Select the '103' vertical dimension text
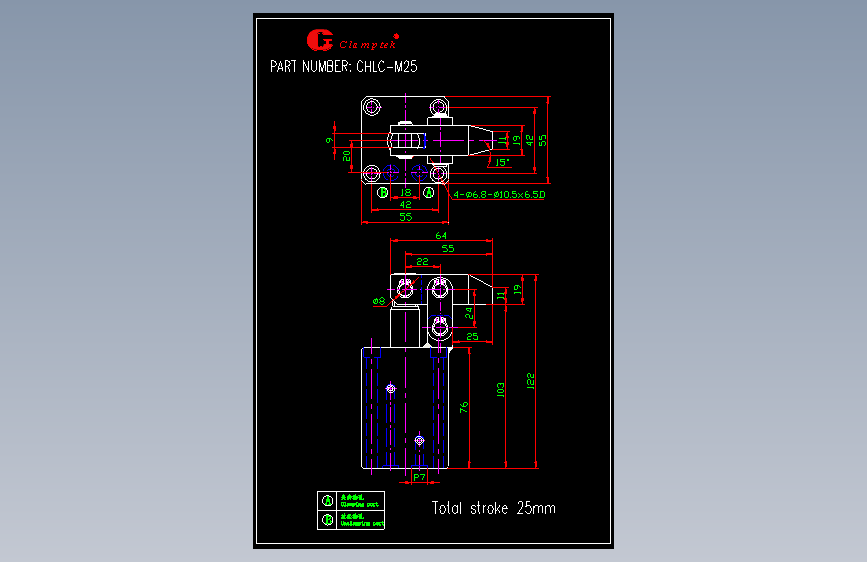The image size is (867, 562). click(x=500, y=390)
